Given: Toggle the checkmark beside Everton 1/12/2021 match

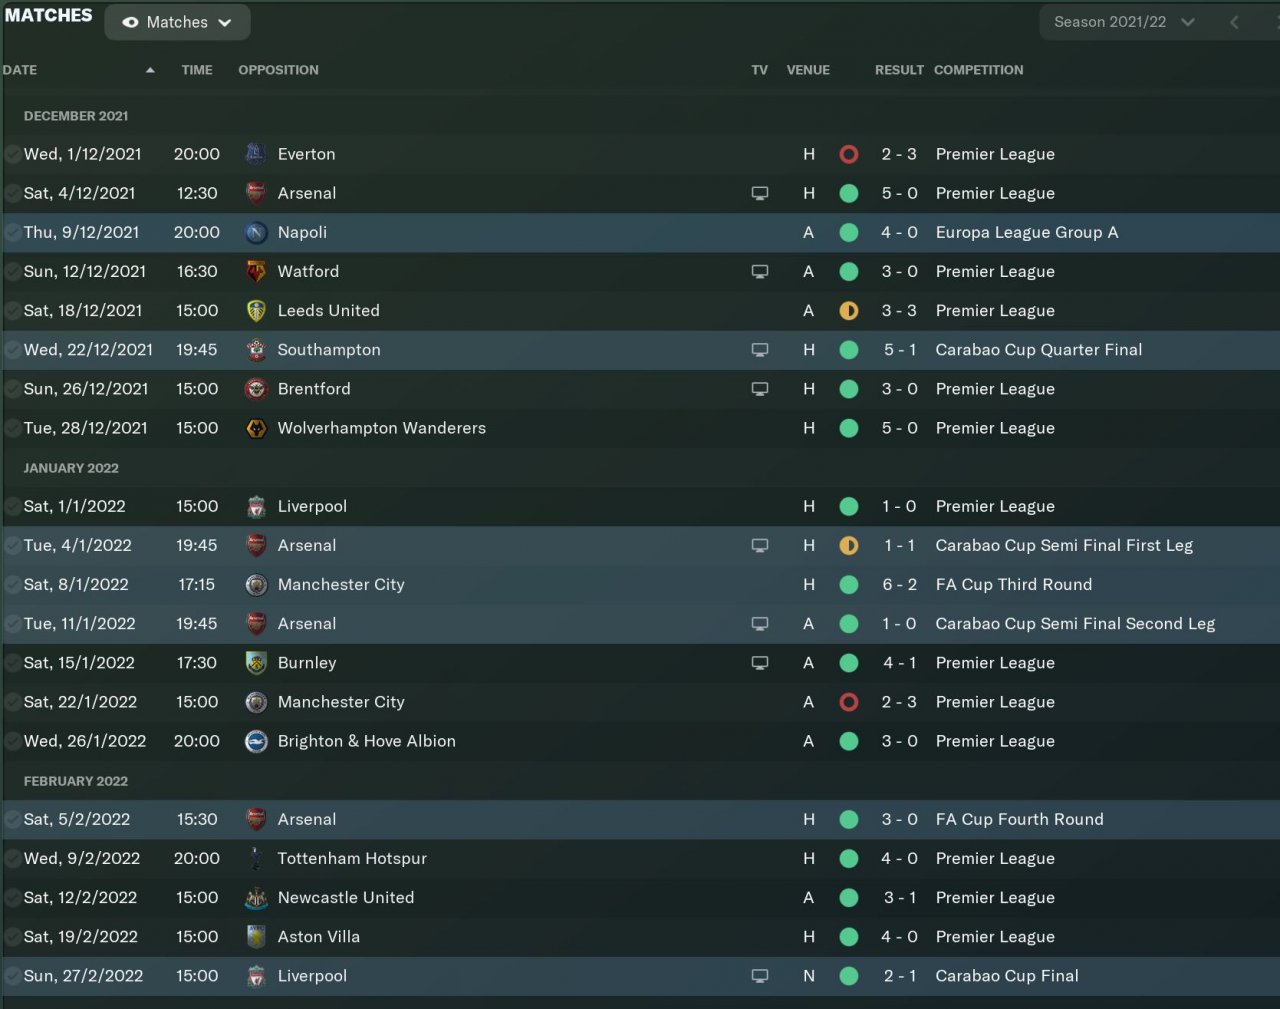Looking at the screenshot, I should coord(12,154).
